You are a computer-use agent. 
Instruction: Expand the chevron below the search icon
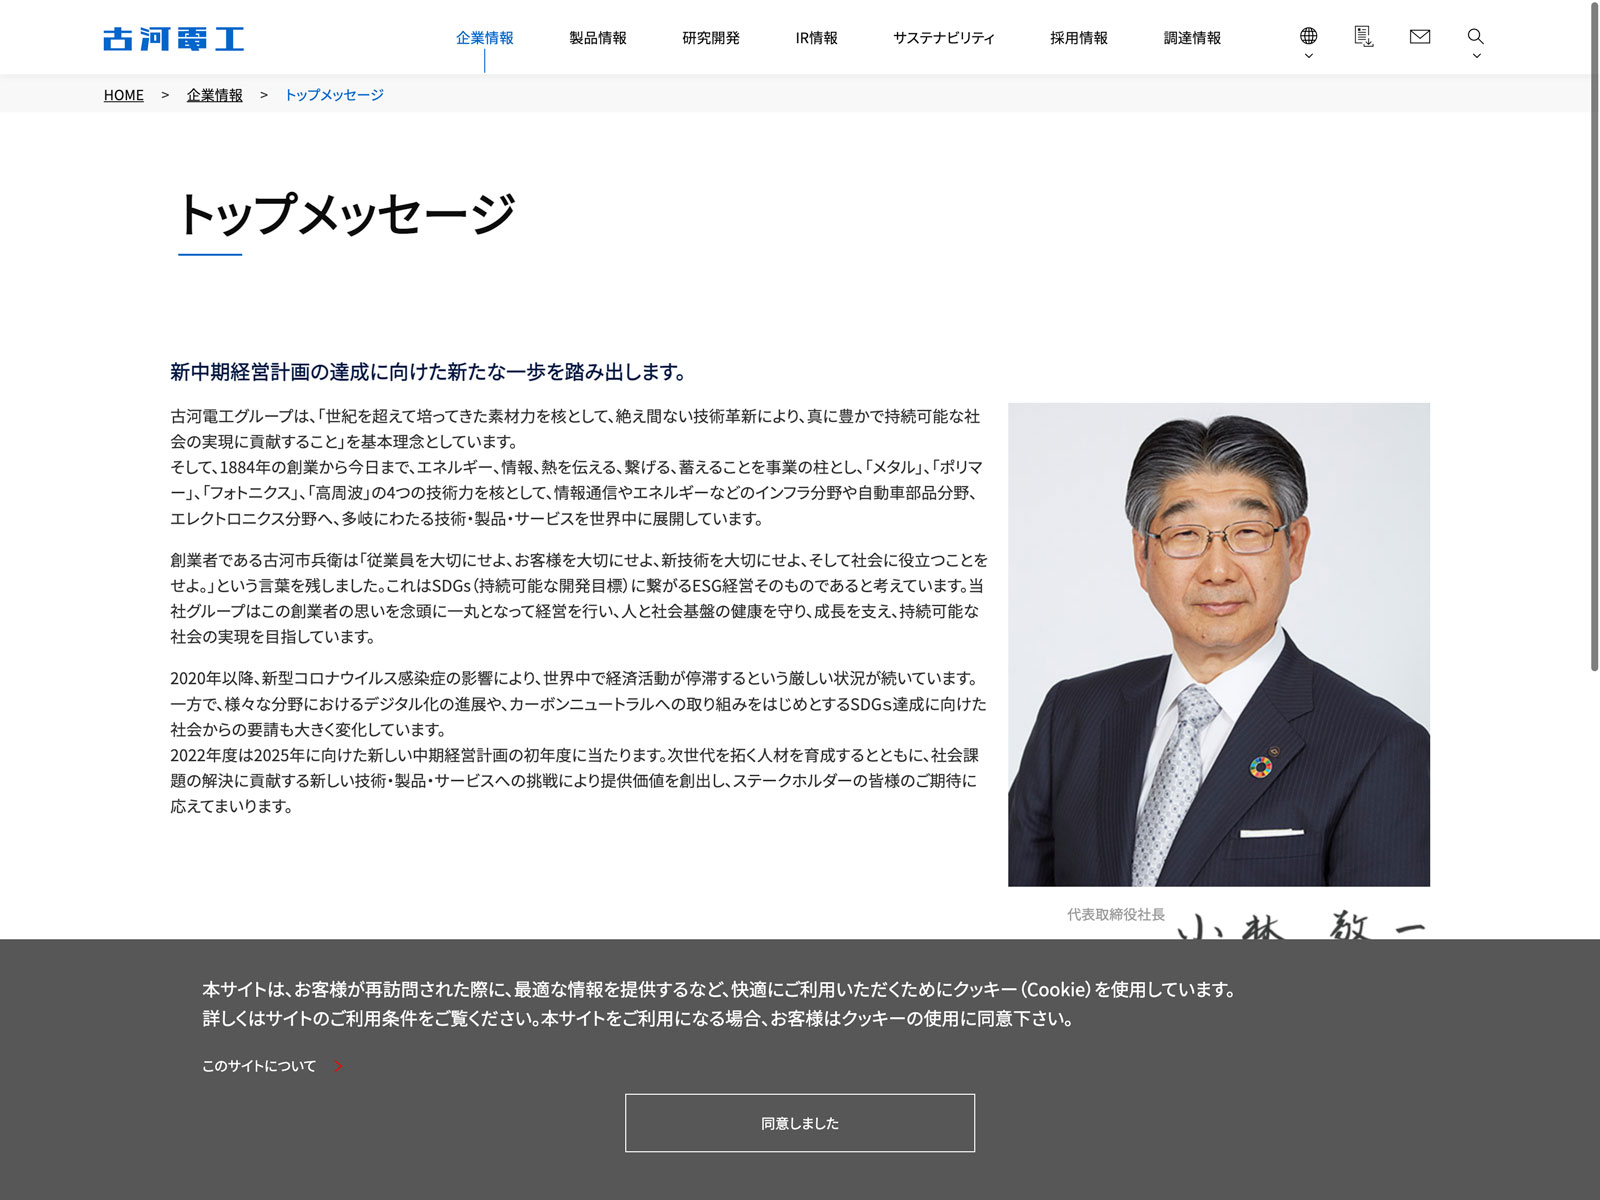click(1476, 56)
